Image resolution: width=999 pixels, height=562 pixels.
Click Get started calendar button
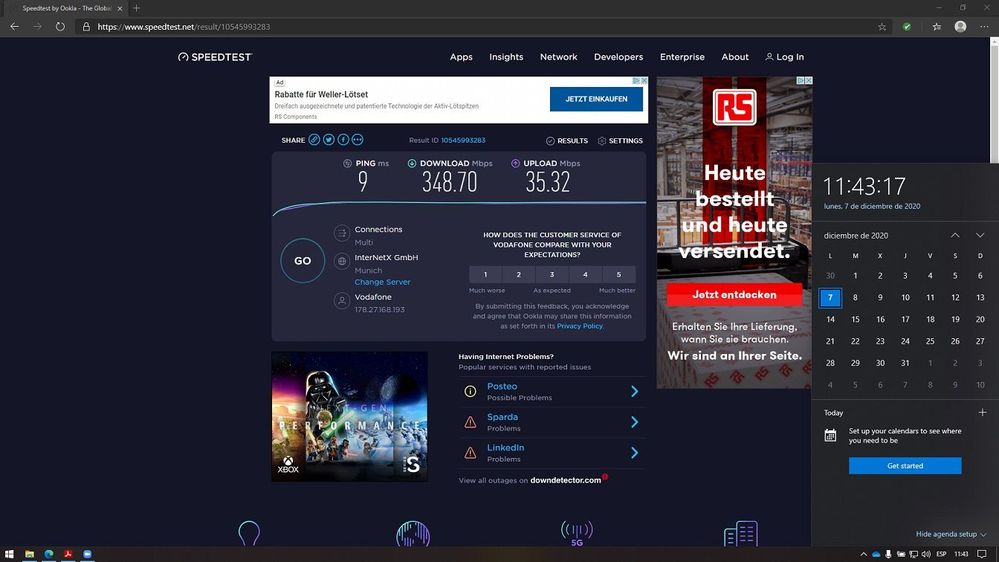tap(905, 466)
